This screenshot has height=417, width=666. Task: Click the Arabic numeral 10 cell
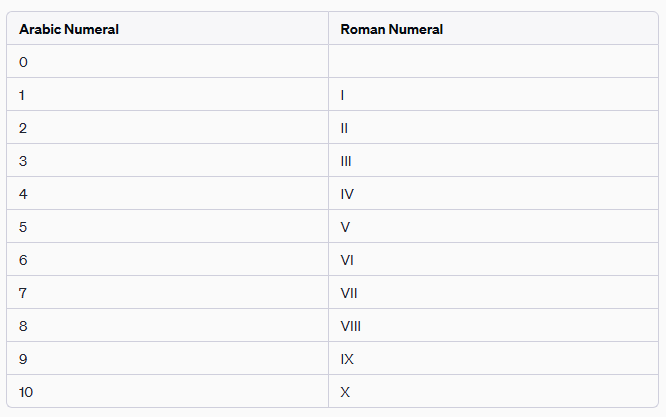(x=27, y=392)
